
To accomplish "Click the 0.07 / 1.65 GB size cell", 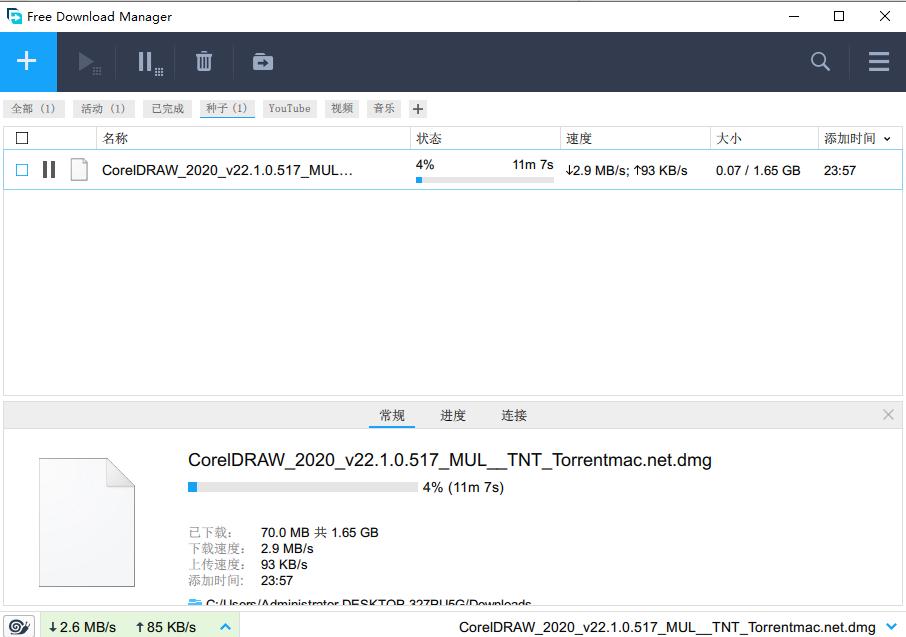I will click(x=758, y=171).
